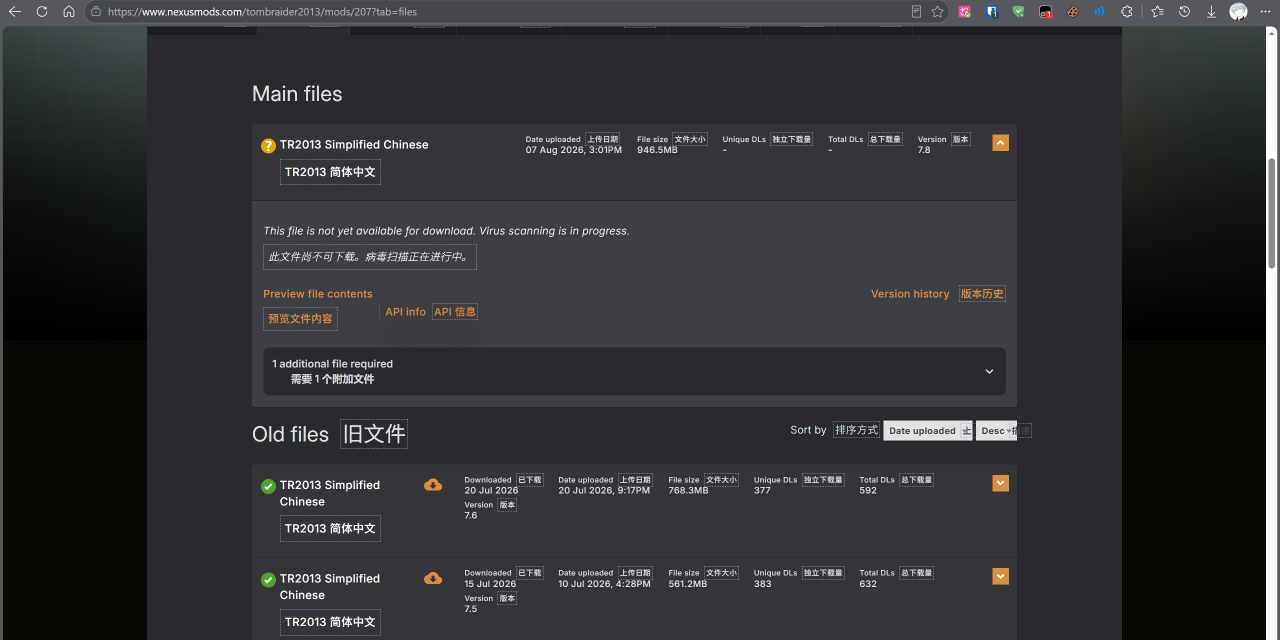Open the blue shield extension with badge
The height and width of the screenshot is (640, 1280).
(992, 12)
